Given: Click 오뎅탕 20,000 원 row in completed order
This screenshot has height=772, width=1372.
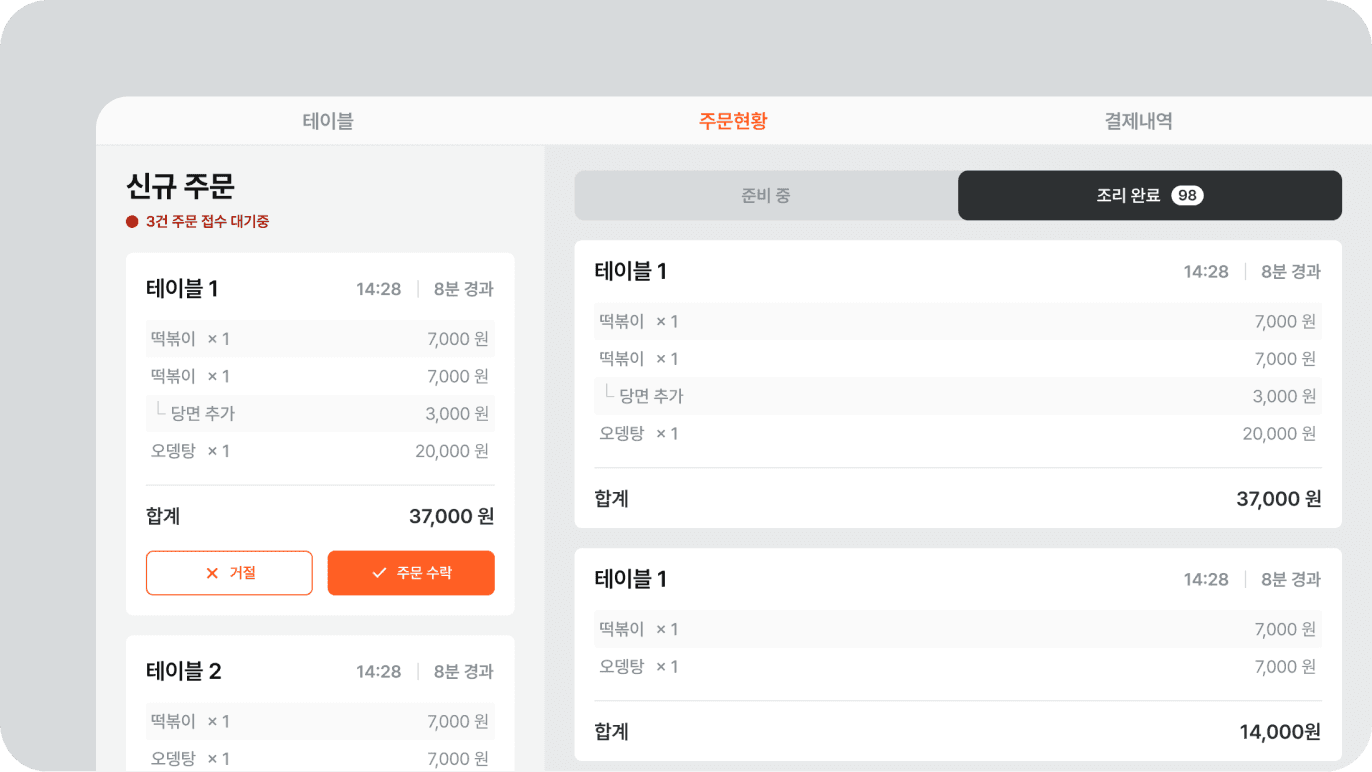Looking at the screenshot, I should [958, 433].
